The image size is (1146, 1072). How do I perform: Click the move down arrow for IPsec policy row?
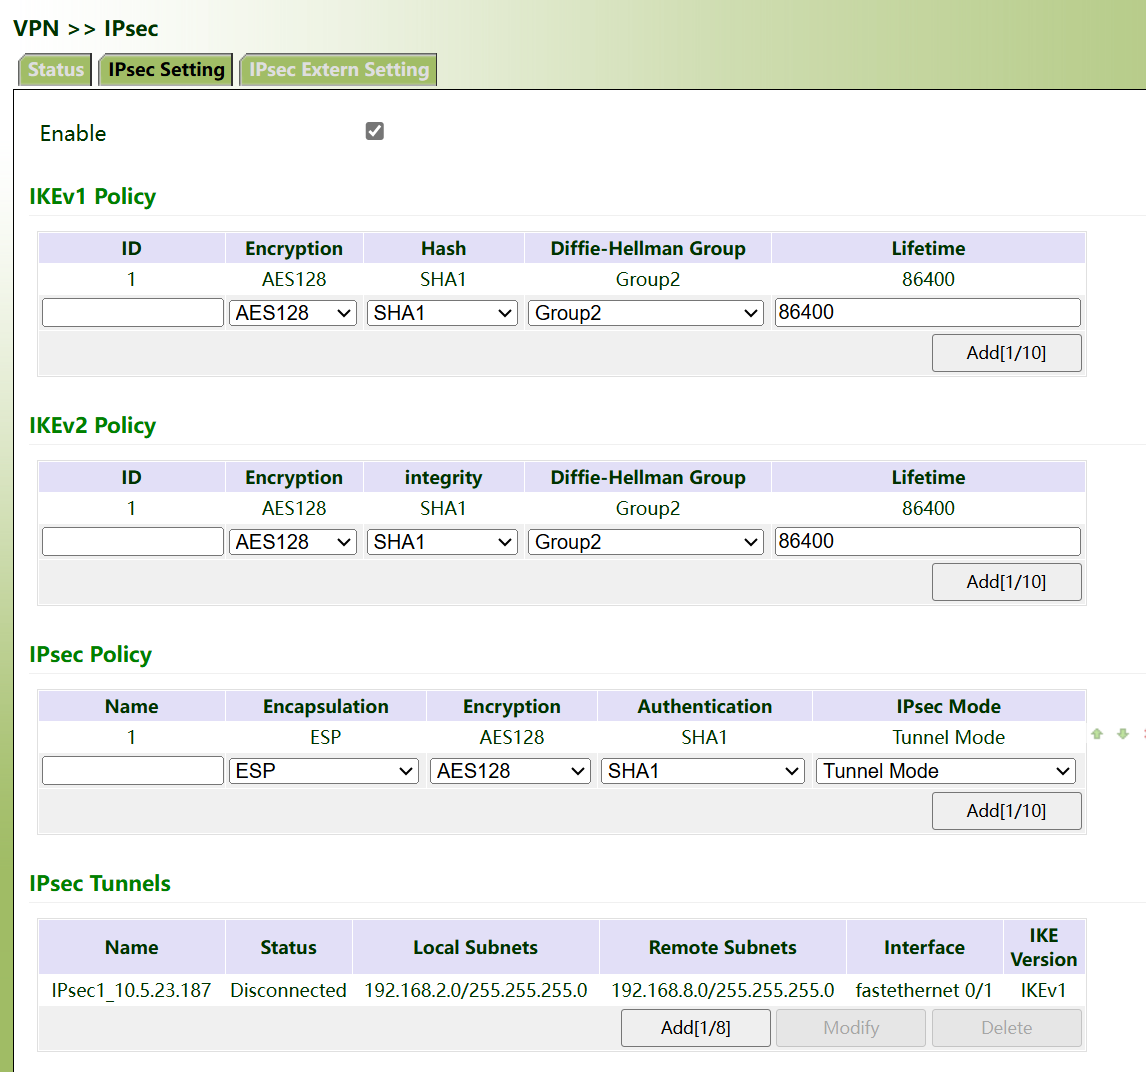coord(1123,734)
